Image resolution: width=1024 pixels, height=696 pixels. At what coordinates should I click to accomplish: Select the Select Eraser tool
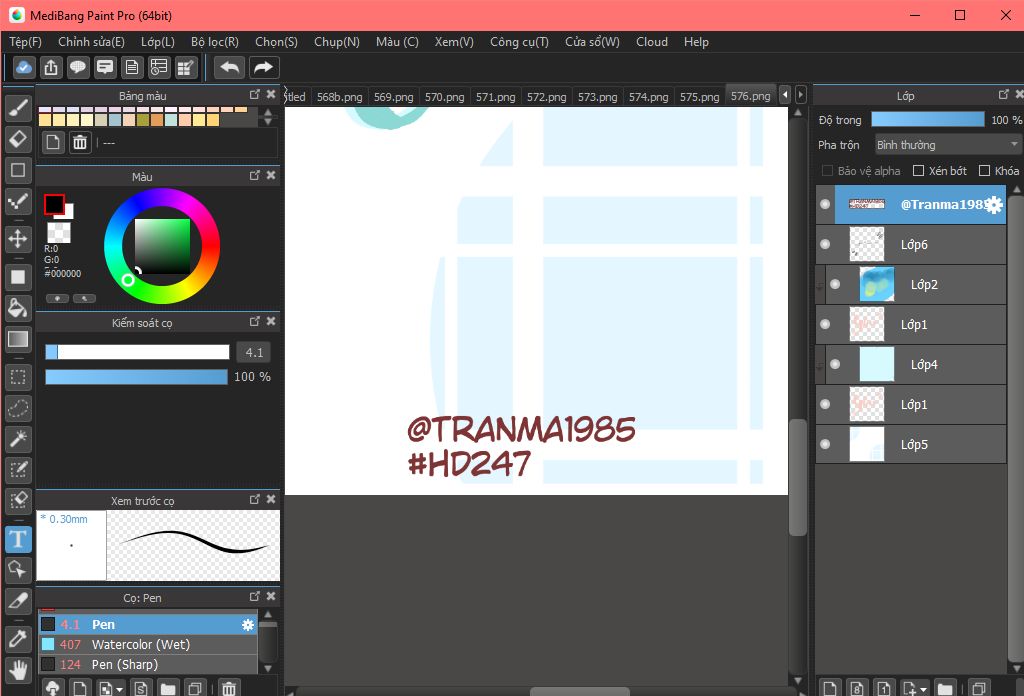tap(18, 501)
